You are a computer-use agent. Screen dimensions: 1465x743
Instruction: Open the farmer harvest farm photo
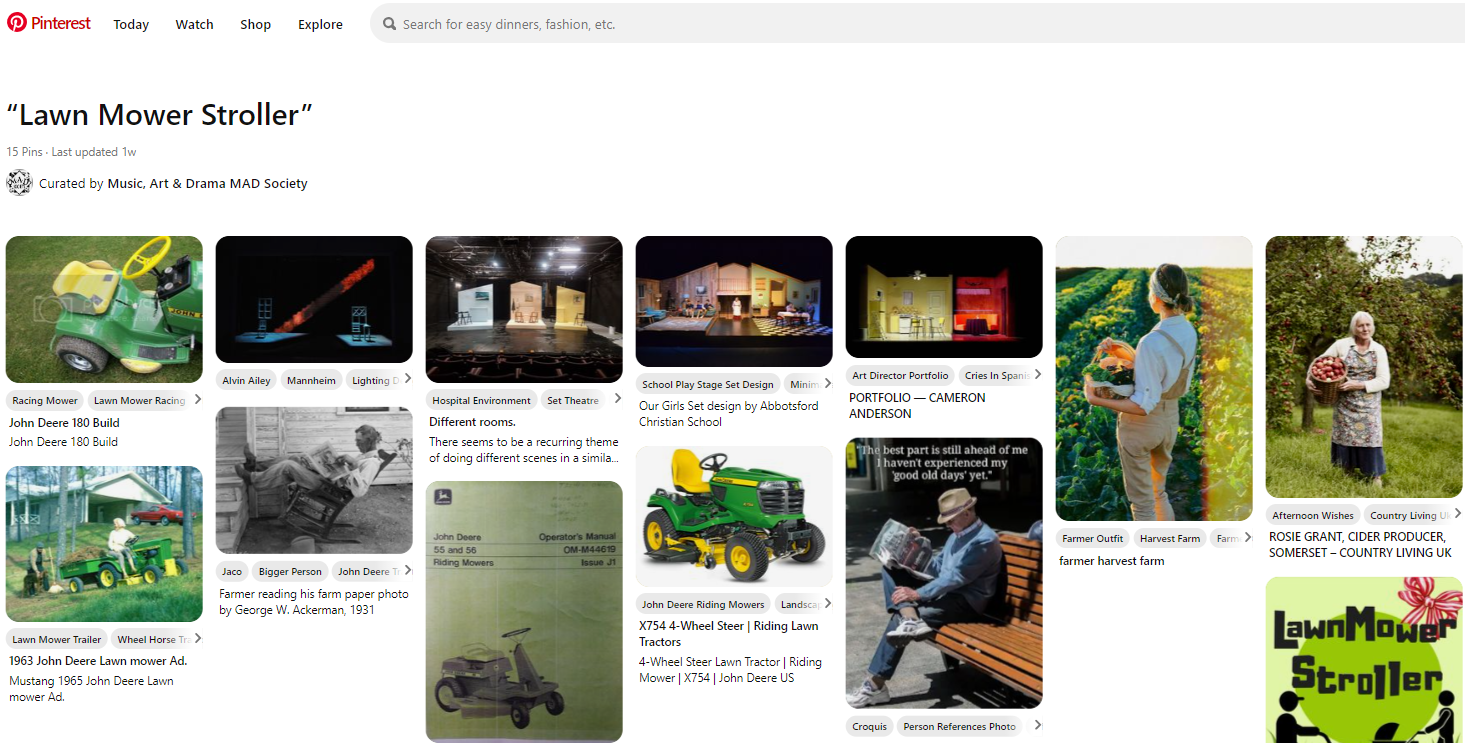1154,378
